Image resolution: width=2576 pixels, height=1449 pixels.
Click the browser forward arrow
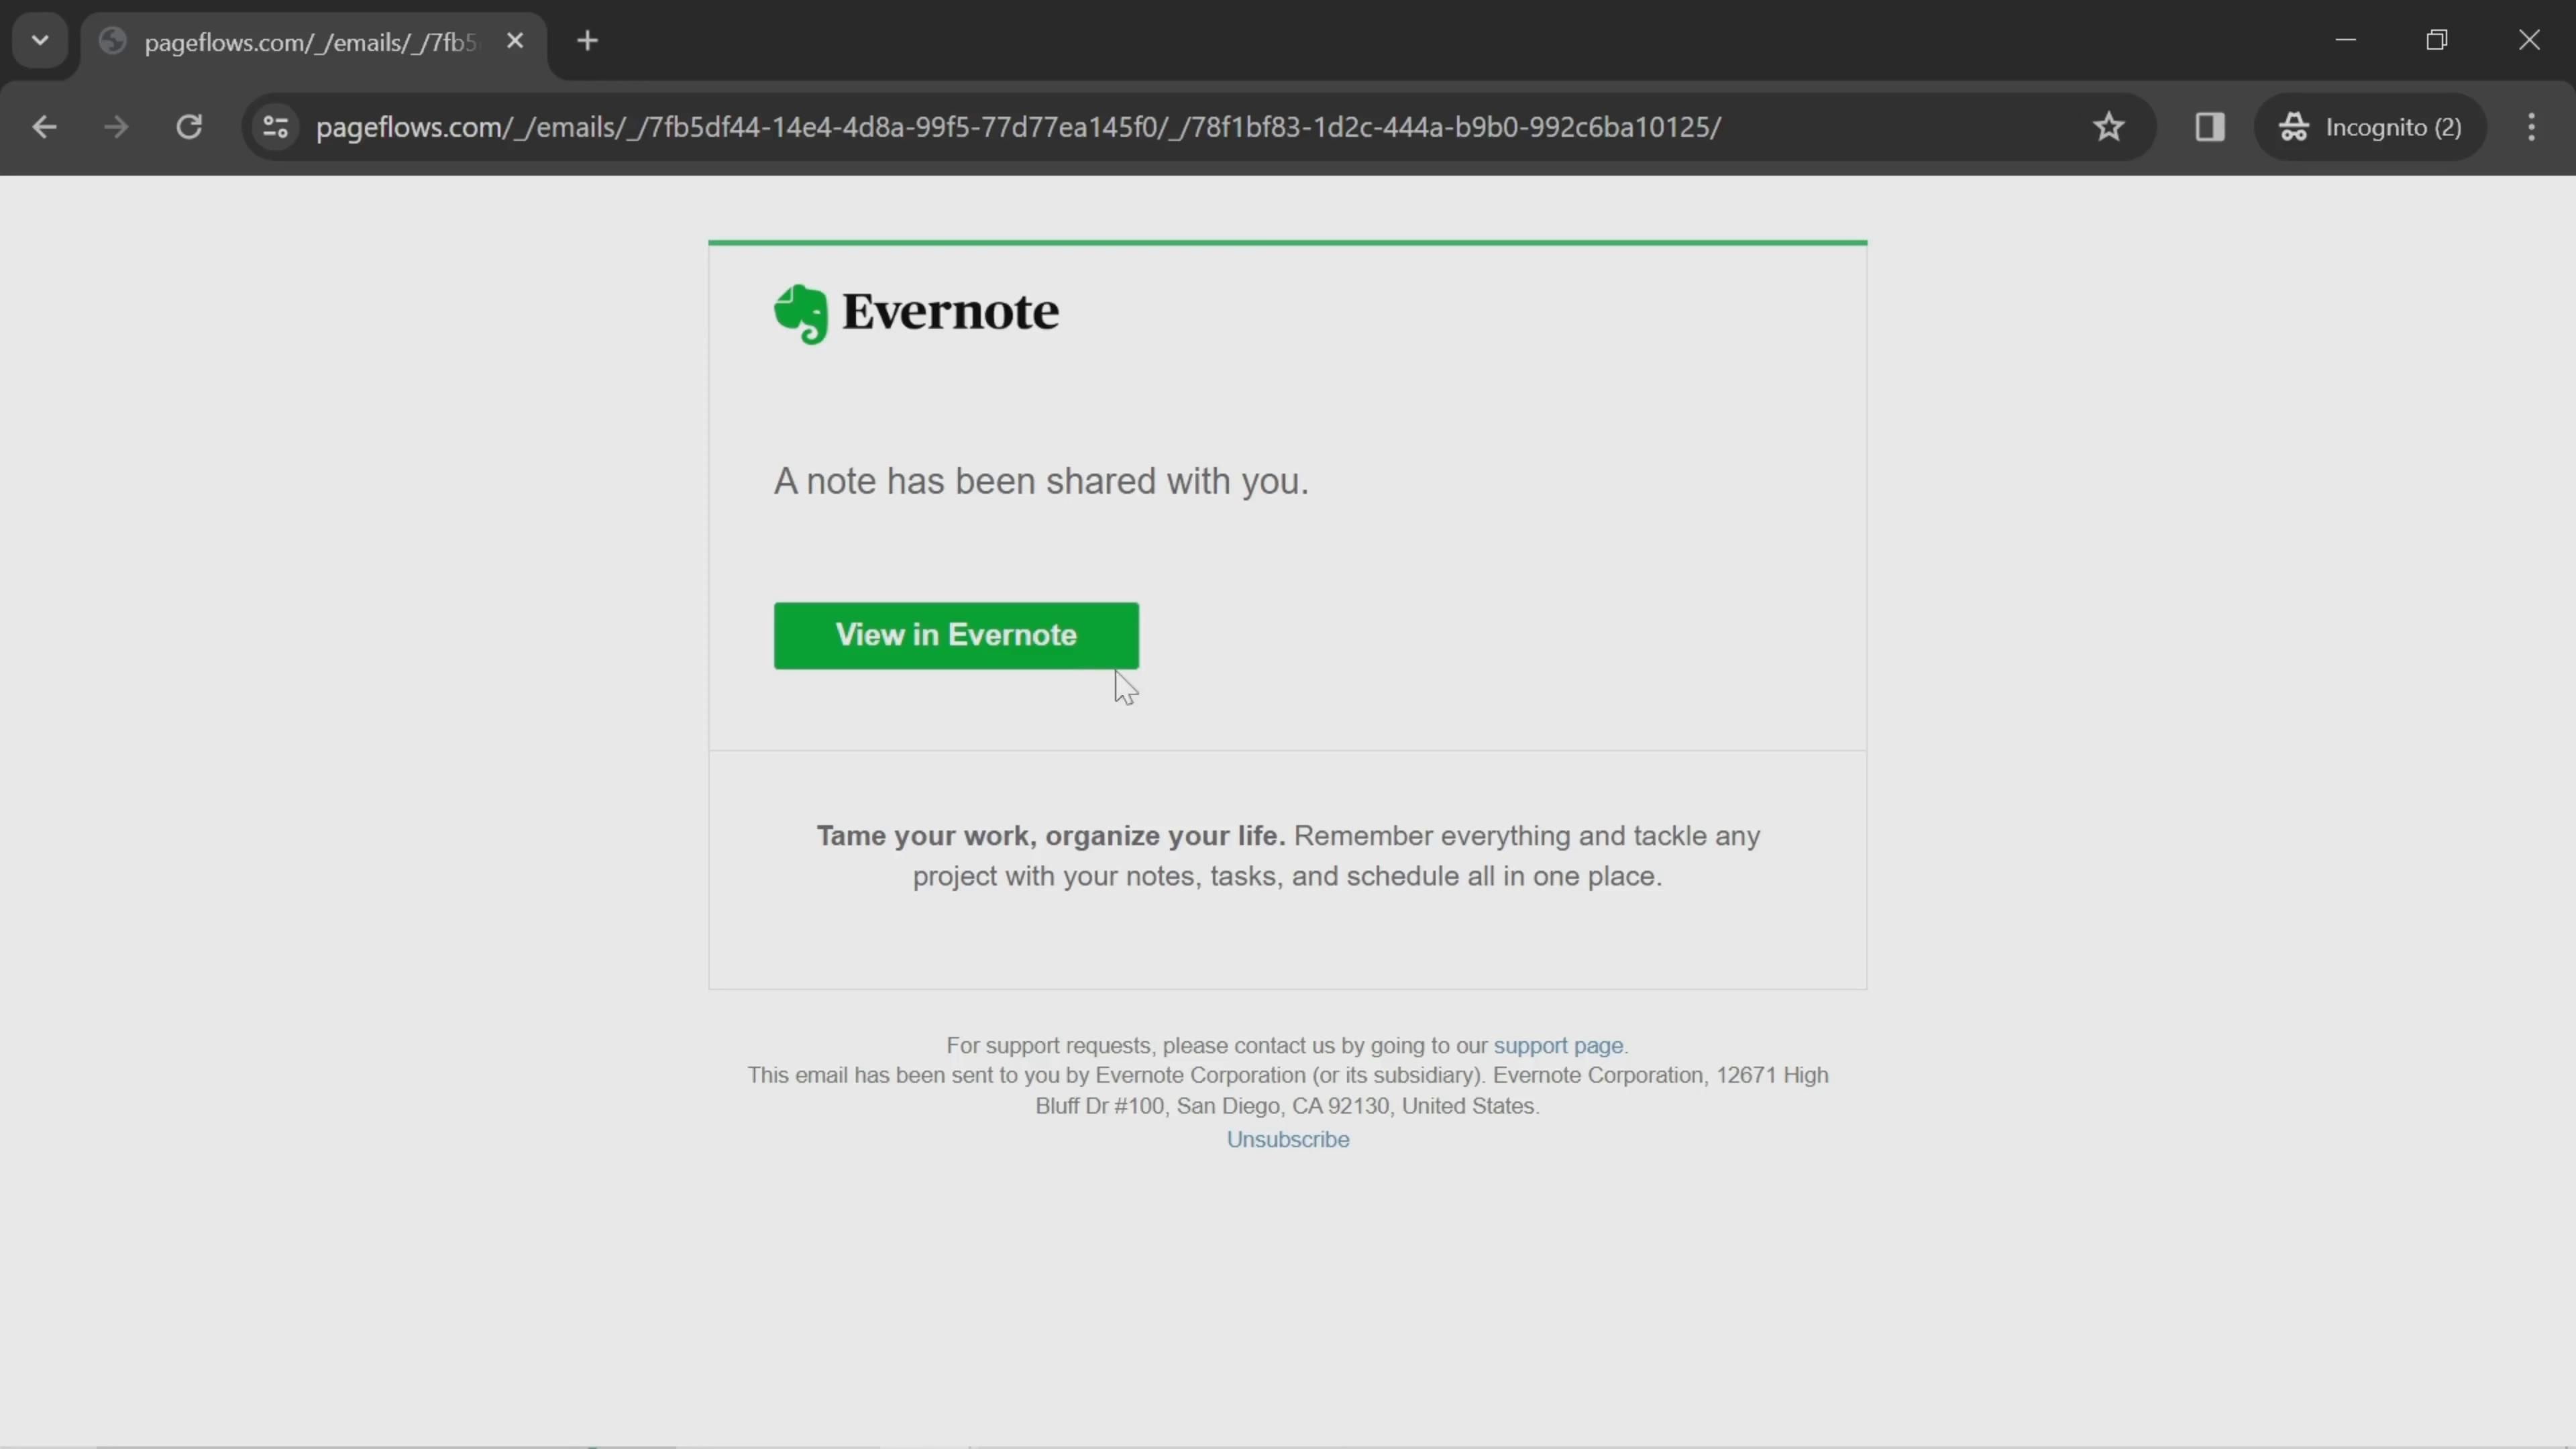[116, 127]
